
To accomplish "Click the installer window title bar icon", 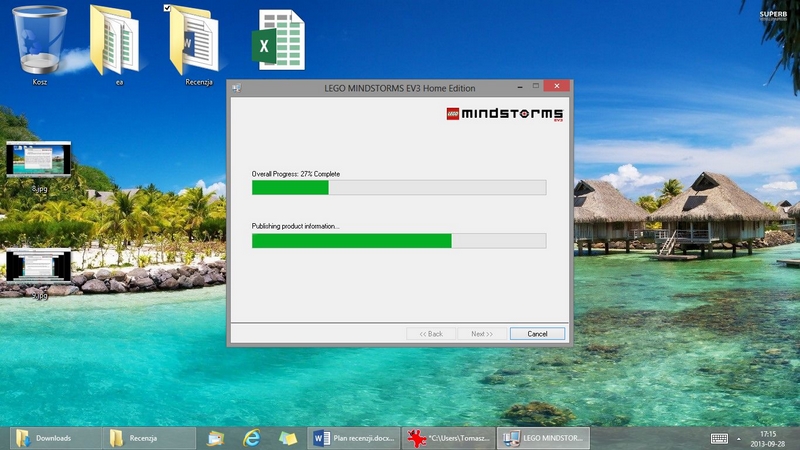I will pos(236,88).
